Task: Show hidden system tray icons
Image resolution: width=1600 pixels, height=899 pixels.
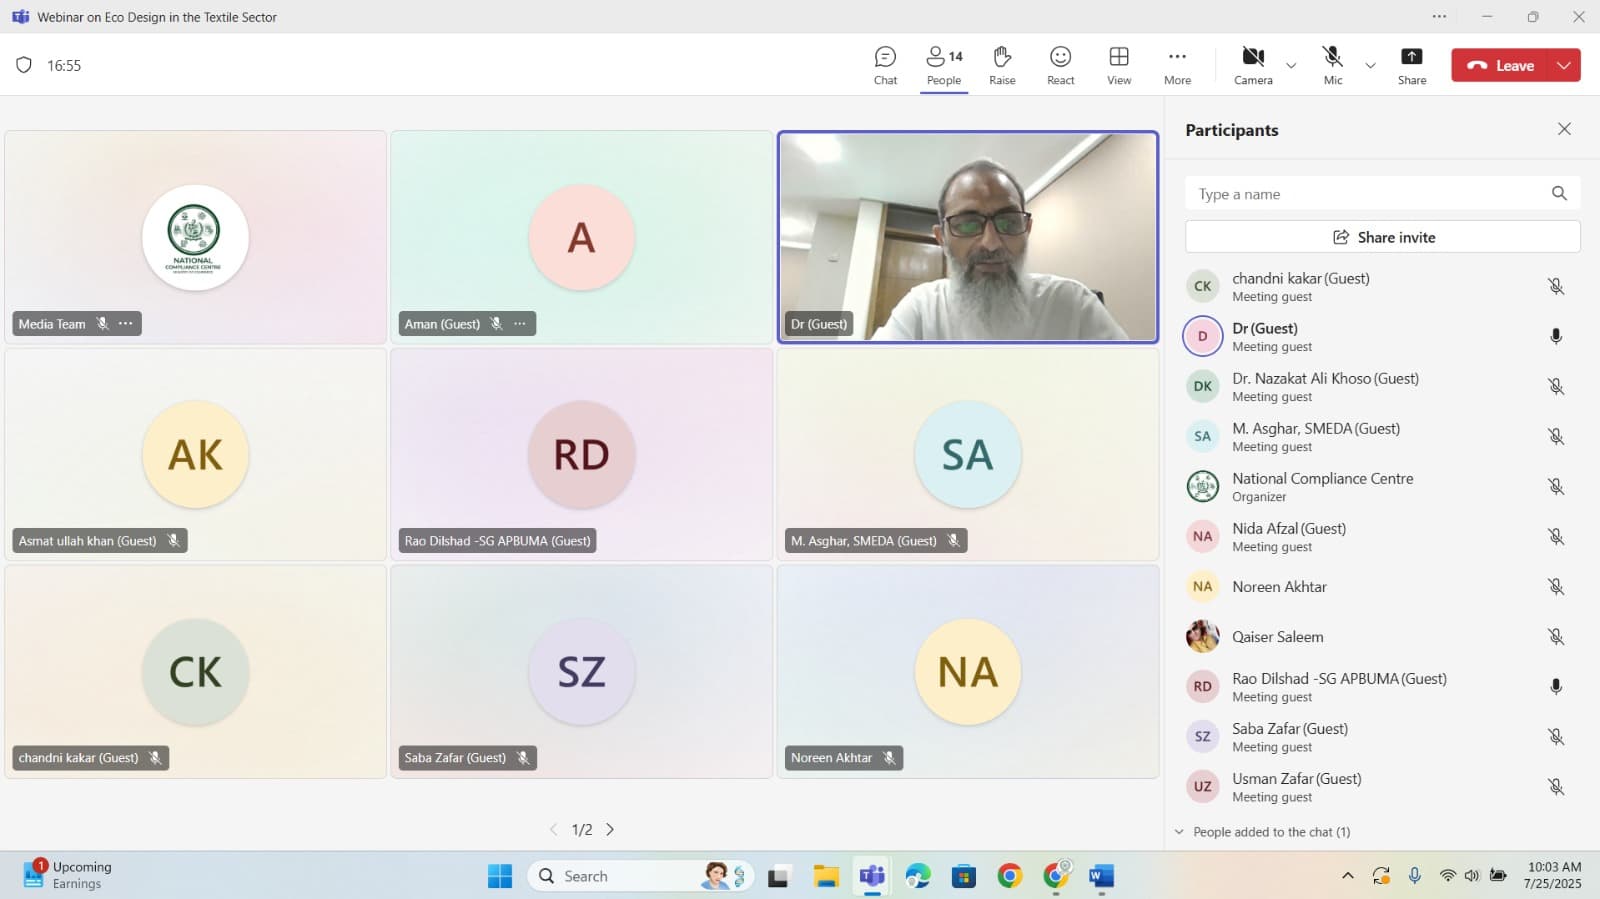Action: (x=1348, y=876)
